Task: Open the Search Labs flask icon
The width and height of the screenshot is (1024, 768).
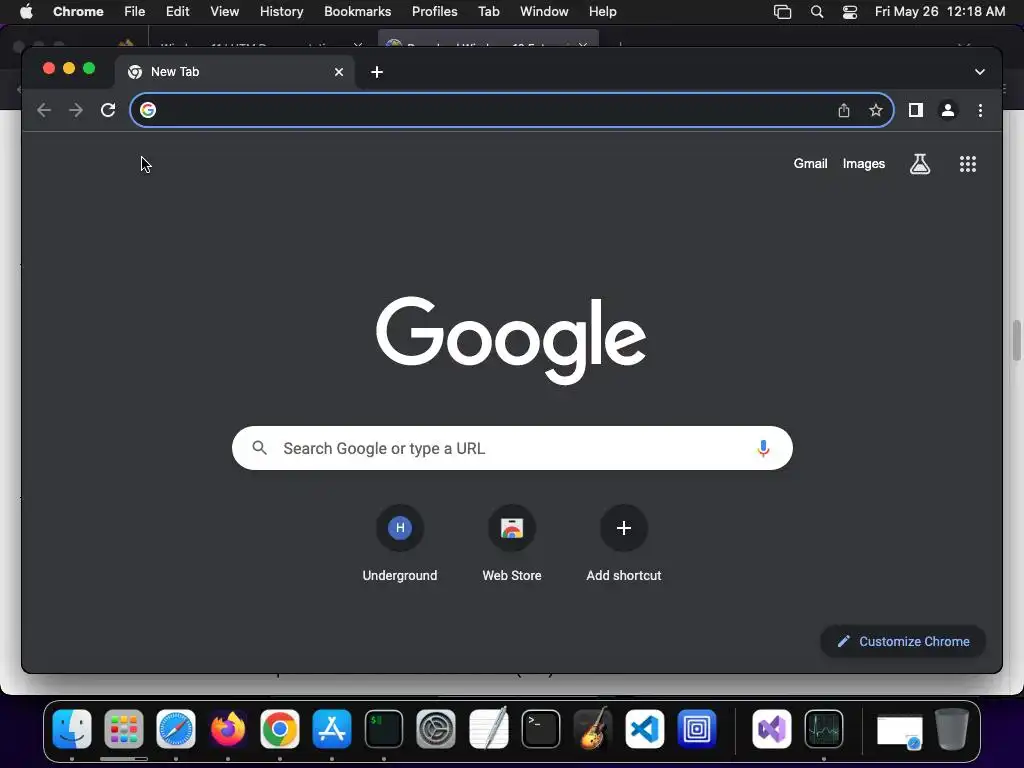Action: click(920, 164)
